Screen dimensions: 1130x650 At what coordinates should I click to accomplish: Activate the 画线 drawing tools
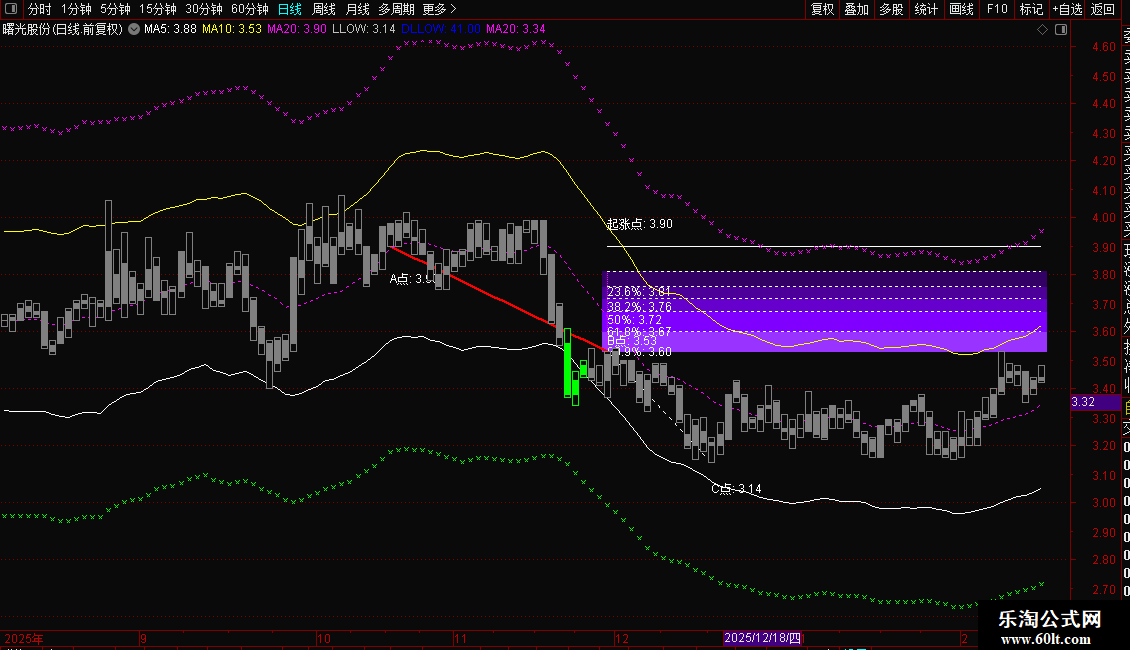click(x=961, y=9)
